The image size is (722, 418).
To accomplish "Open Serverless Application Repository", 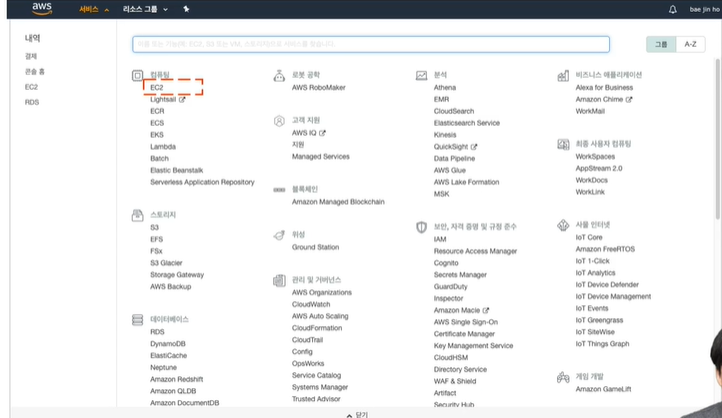I will [202, 182].
